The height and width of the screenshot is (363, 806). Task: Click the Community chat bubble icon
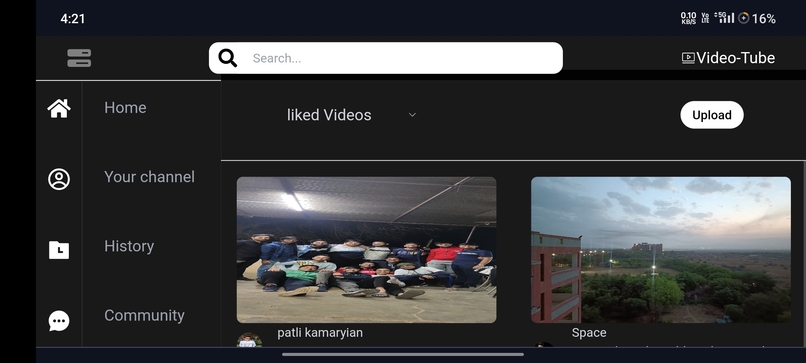59,321
